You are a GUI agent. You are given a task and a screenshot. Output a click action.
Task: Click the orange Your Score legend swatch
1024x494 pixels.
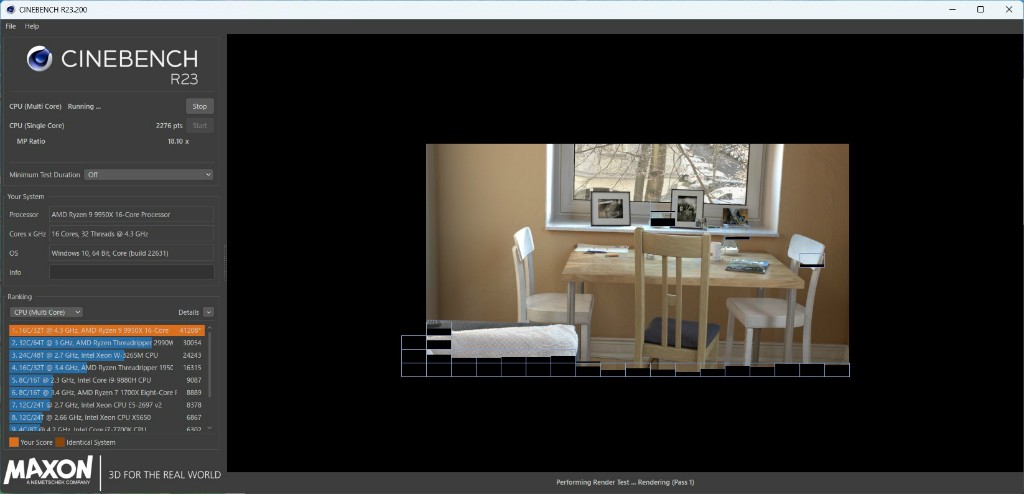point(13,442)
